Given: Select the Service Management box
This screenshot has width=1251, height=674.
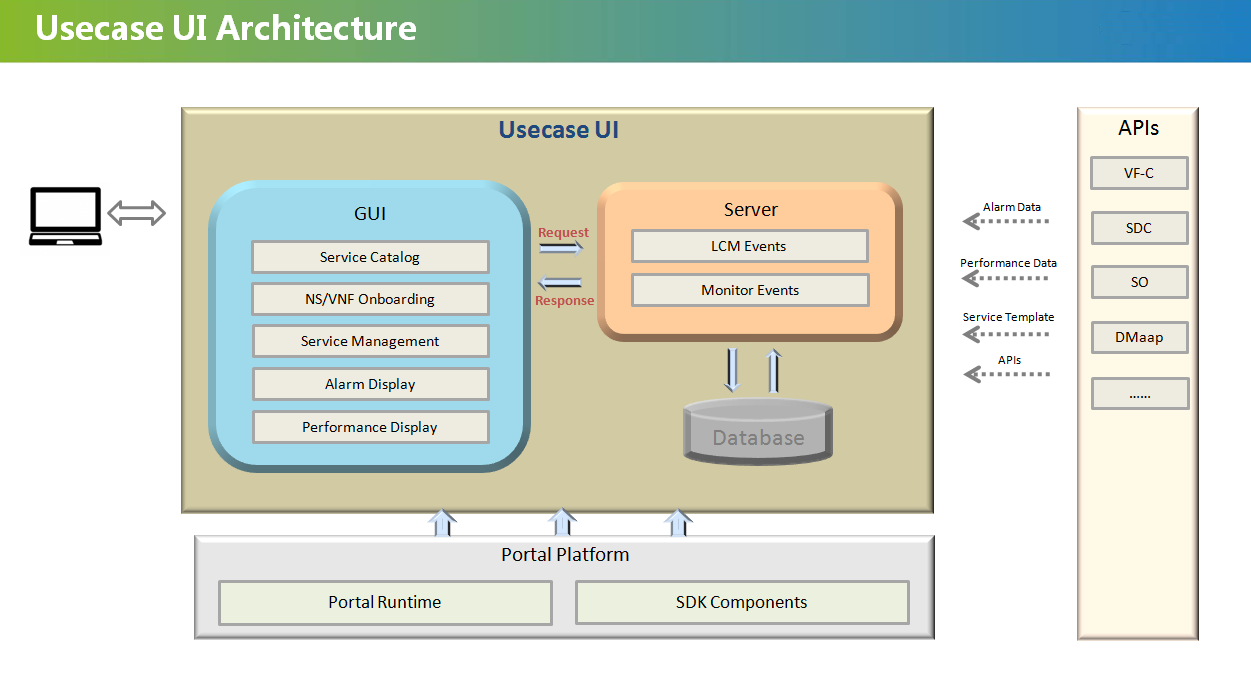Looking at the screenshot, I should point(370,341).
